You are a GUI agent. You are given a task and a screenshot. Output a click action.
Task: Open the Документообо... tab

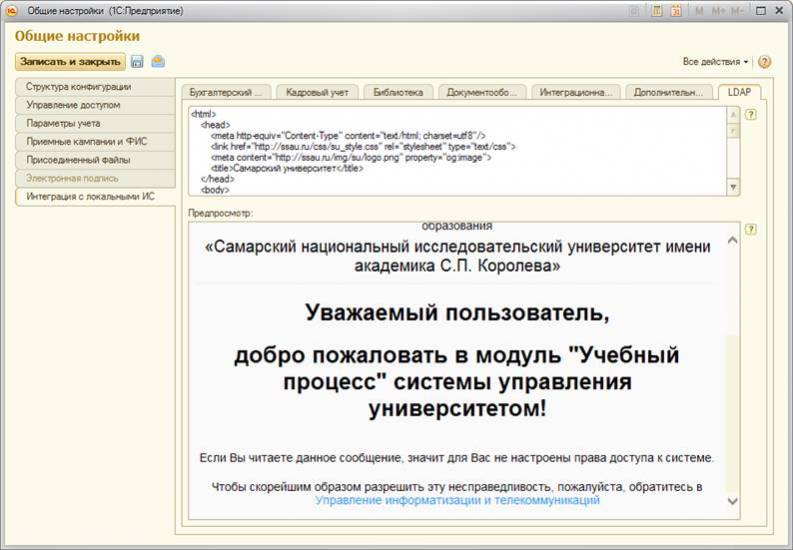tap(481, 92)
